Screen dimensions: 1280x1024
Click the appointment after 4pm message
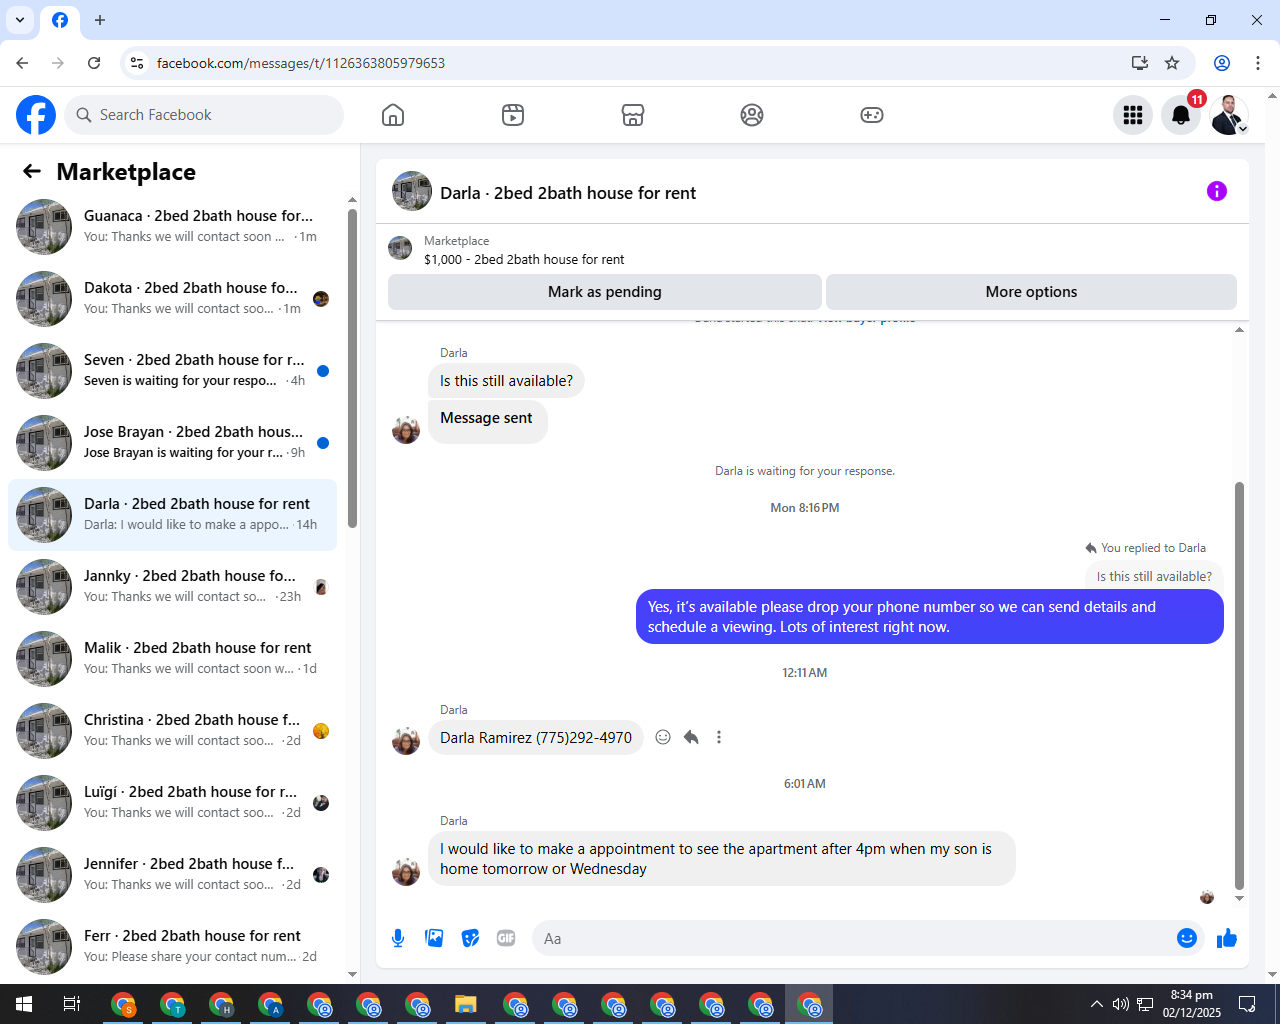click(x=722, y=859)
